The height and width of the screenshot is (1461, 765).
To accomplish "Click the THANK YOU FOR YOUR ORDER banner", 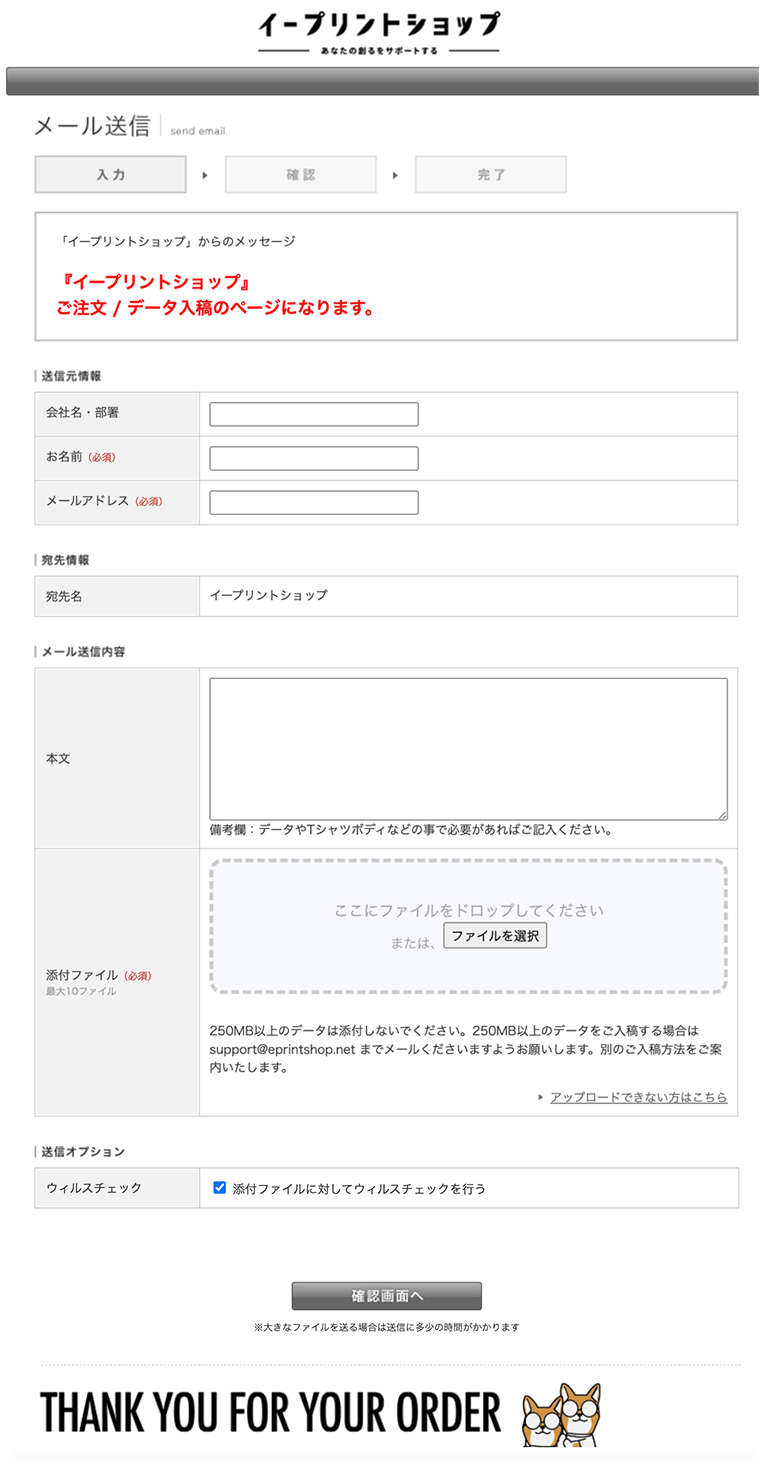I will (320, 1413).
